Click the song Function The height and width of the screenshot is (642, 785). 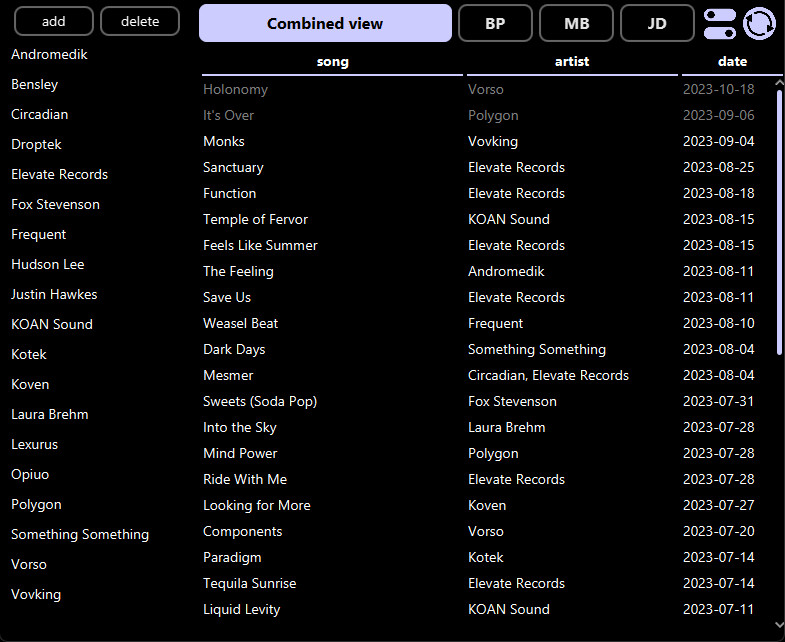[x=229, y=194]
